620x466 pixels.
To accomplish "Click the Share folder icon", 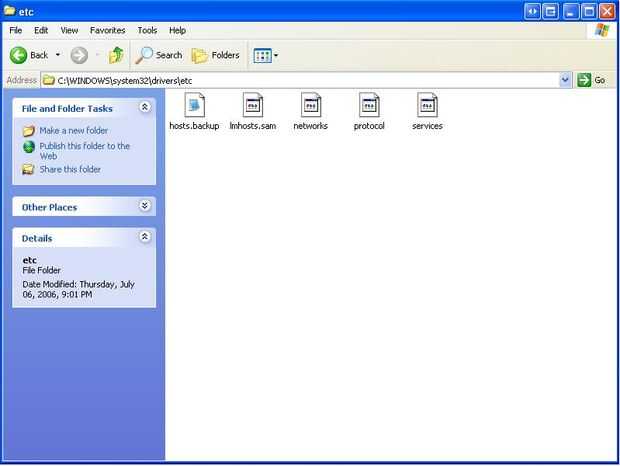I will click(x=28, y=170).
